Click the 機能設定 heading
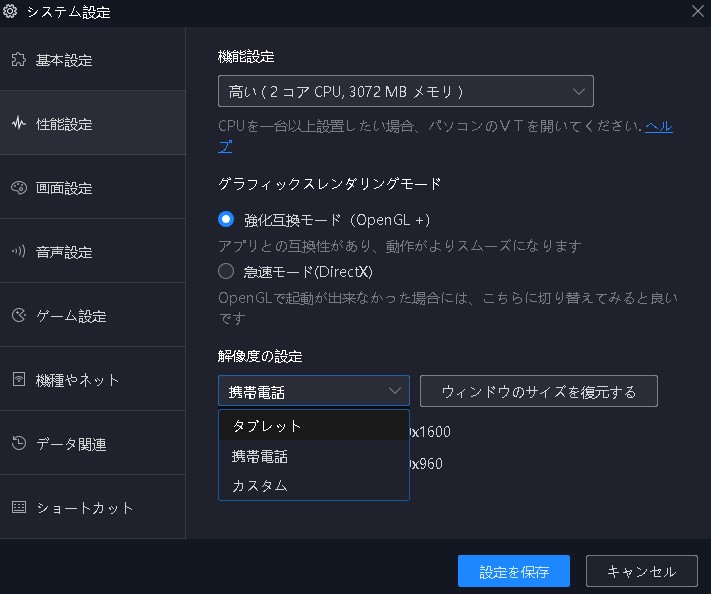This screenshot has width=711, height=594. pyautogui.click(x=246, y=56)
